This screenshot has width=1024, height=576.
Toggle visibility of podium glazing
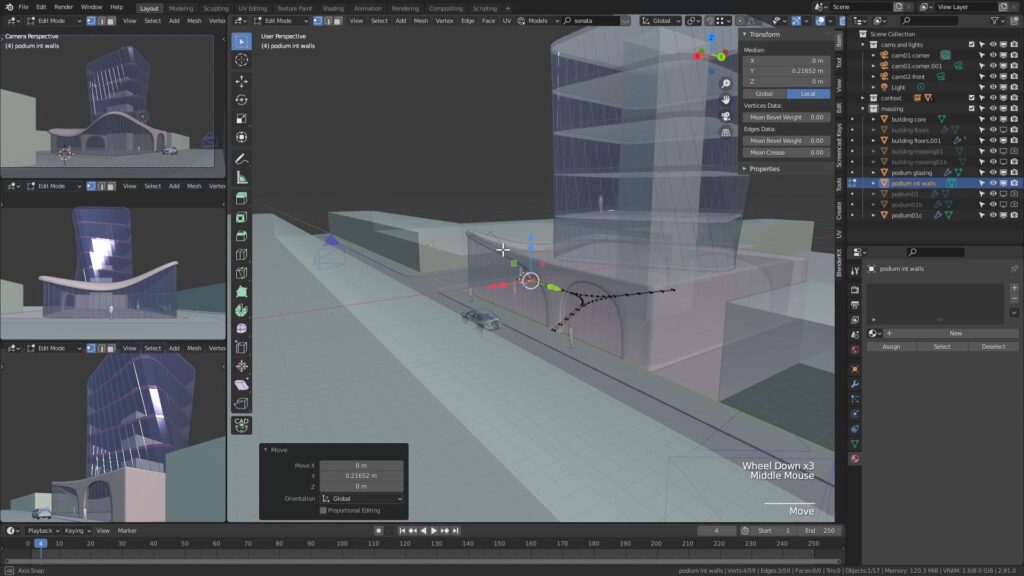click(x=993, y=172)
